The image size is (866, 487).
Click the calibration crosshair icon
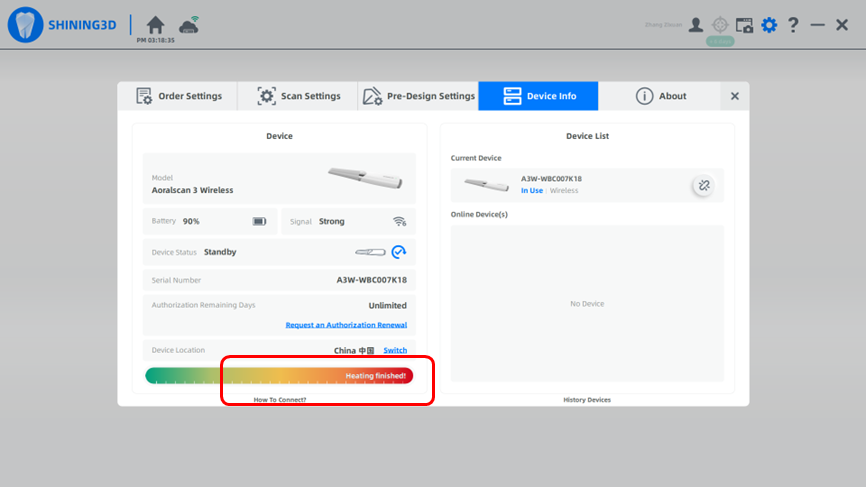[720, 25]
